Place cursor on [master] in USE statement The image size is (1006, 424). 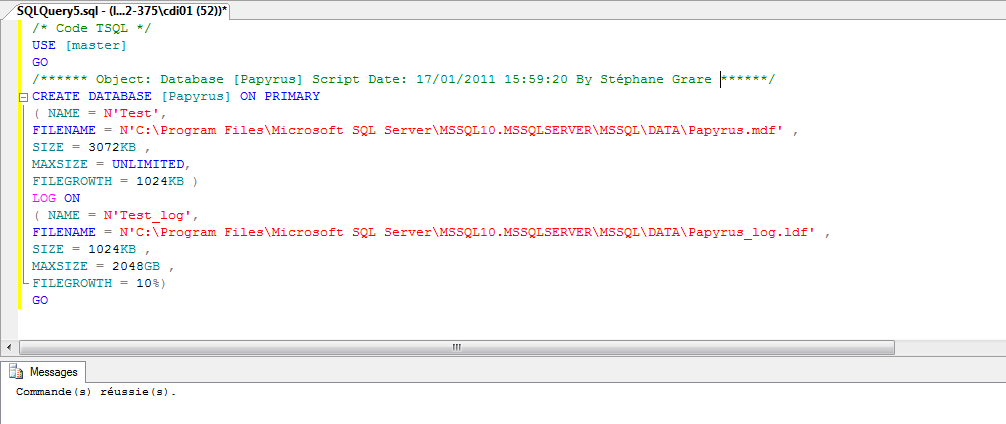pyautogui.click(x=95, y=45)
